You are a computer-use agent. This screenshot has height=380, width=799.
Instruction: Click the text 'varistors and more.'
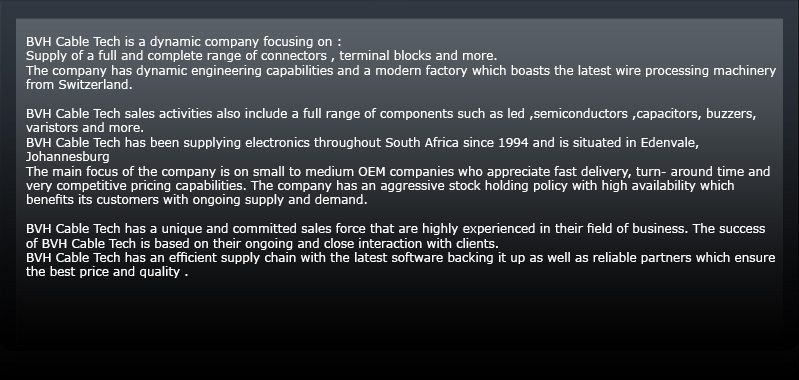click(85, 127)
